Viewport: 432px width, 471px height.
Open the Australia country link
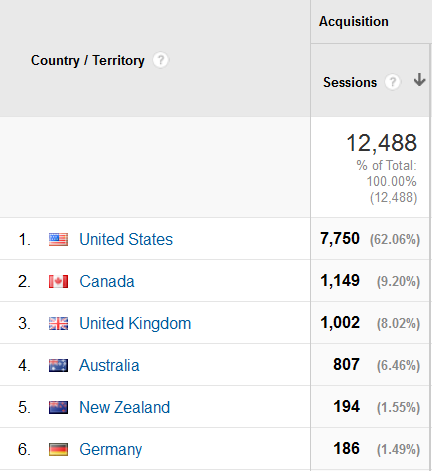pos(109,365)
